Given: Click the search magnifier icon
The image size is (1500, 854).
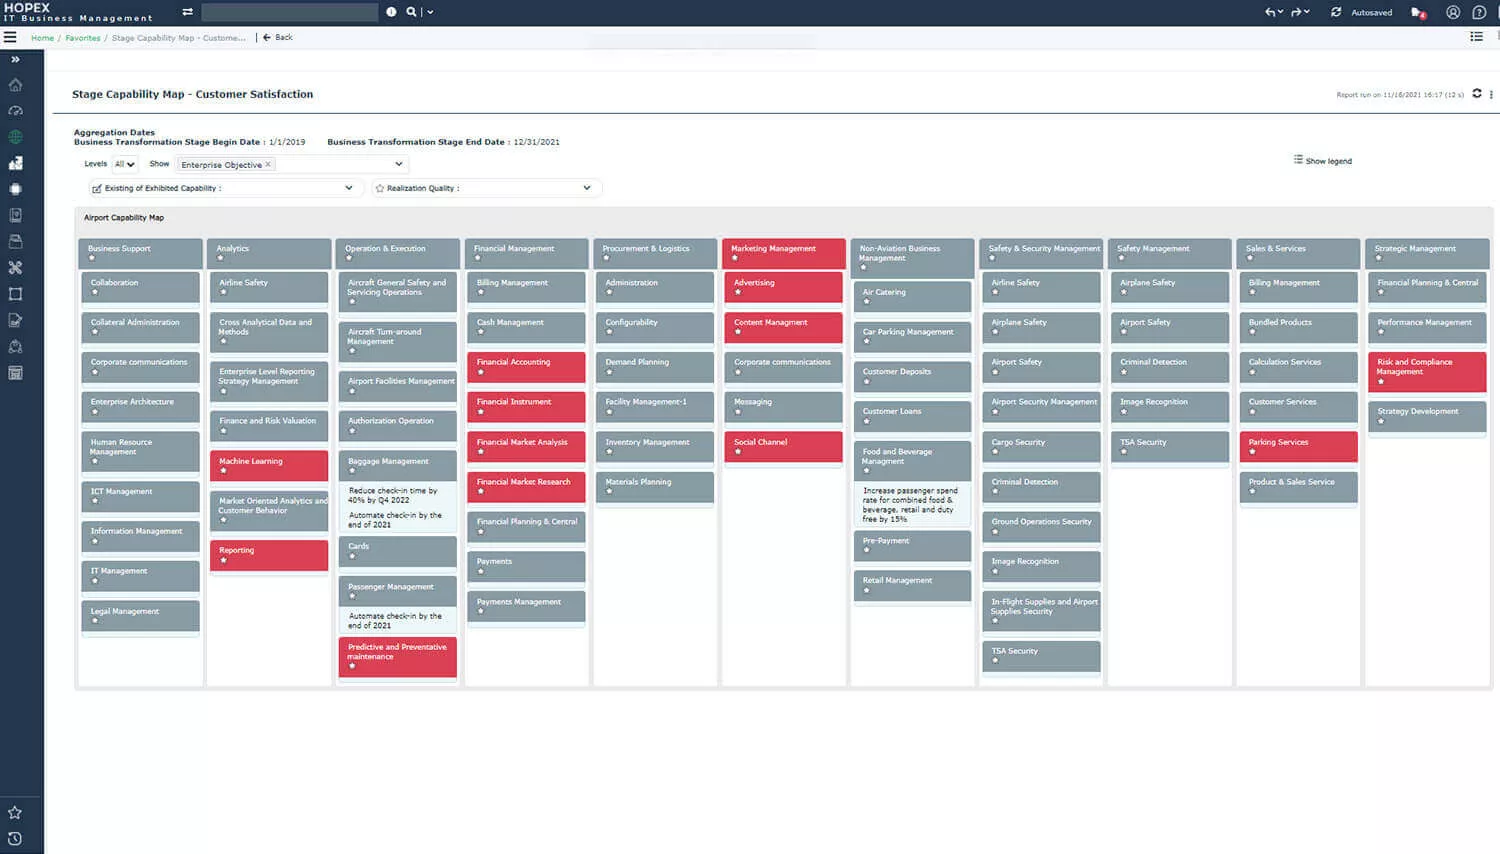Looking at the screenshot, I should pyautogui.click(x=411, y=12).
